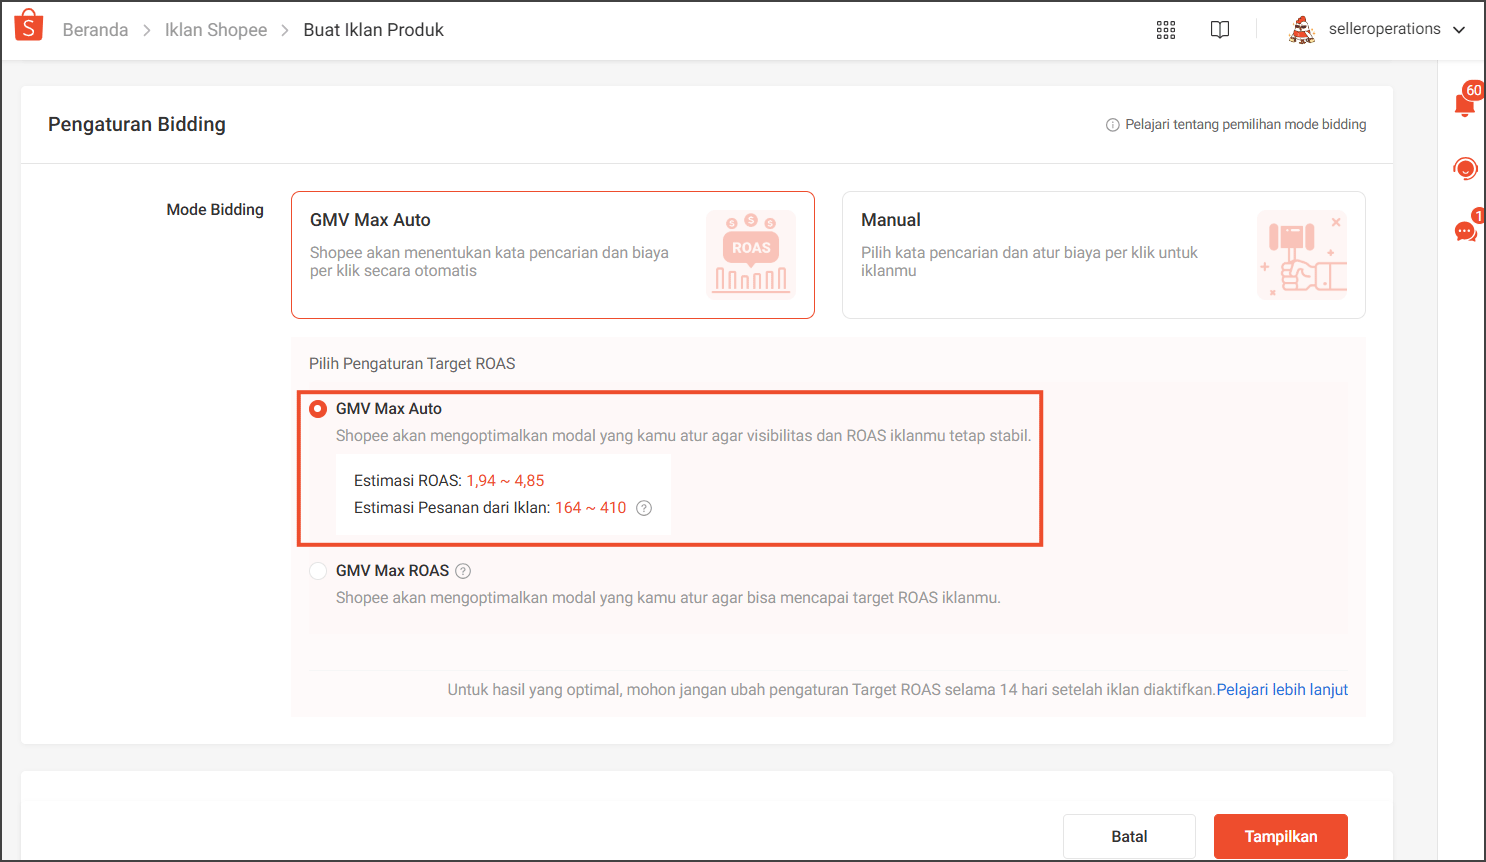The width and height of the screenshot is (1486, 862).
Task: Open the customer support headset icon
Action: [x=1465, y=168]
